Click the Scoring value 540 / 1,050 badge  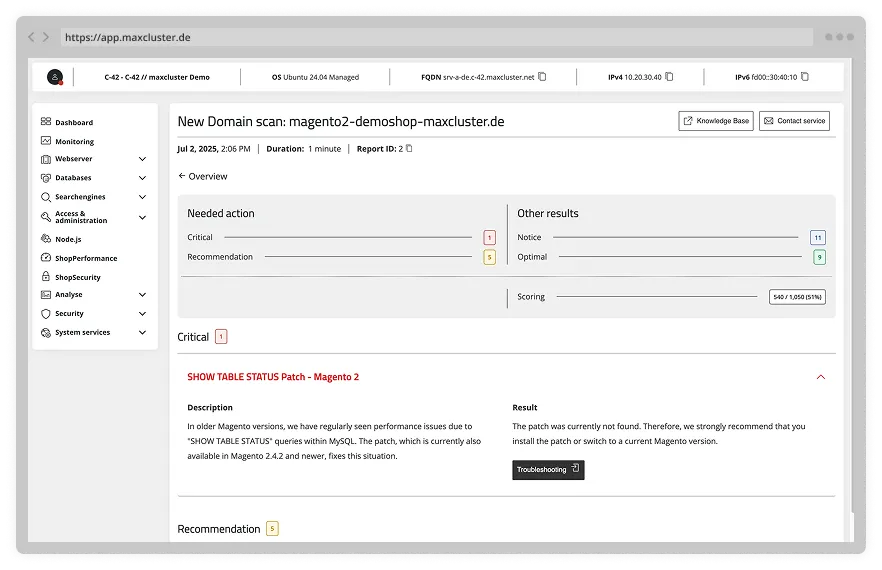(797, 297)
